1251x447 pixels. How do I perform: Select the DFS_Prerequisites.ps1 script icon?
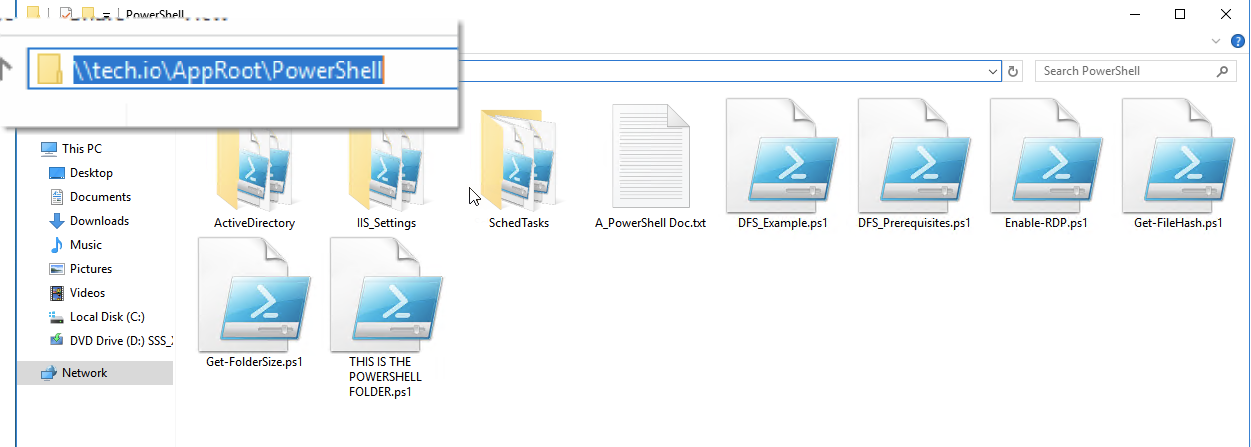[914, 156]
